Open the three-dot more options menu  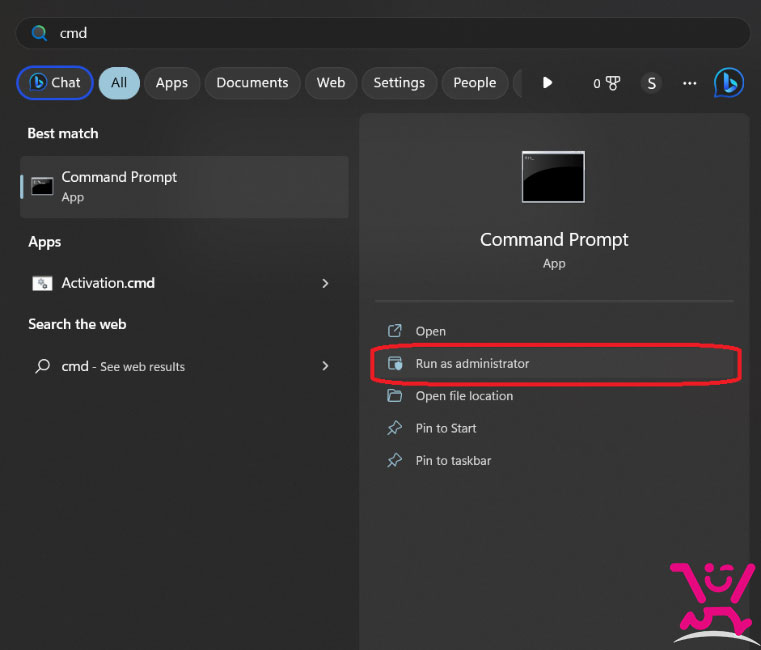(x=690, y=83)
